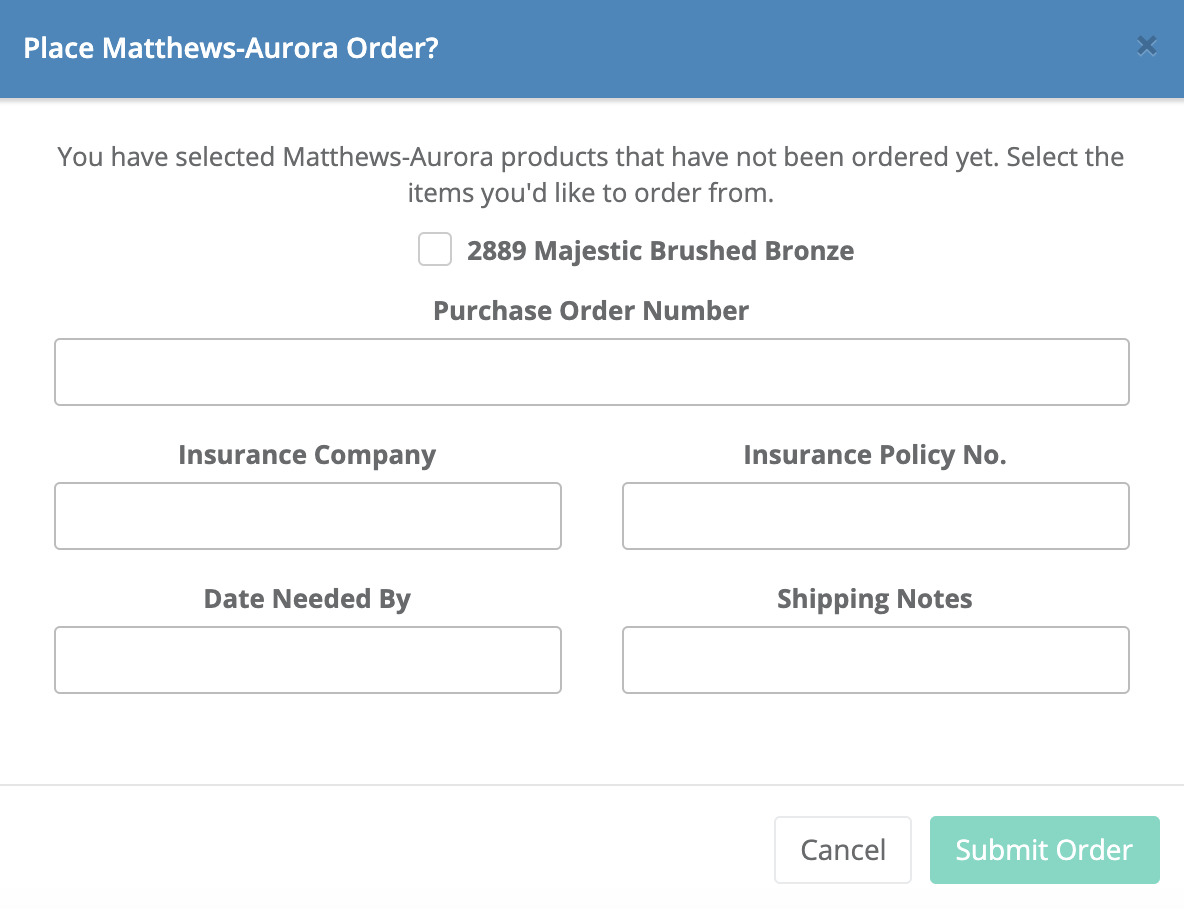The width and height of the screenshot is (1184, 908).
Task: Click the Shipping Notes input box
Action: click(875, 660)
